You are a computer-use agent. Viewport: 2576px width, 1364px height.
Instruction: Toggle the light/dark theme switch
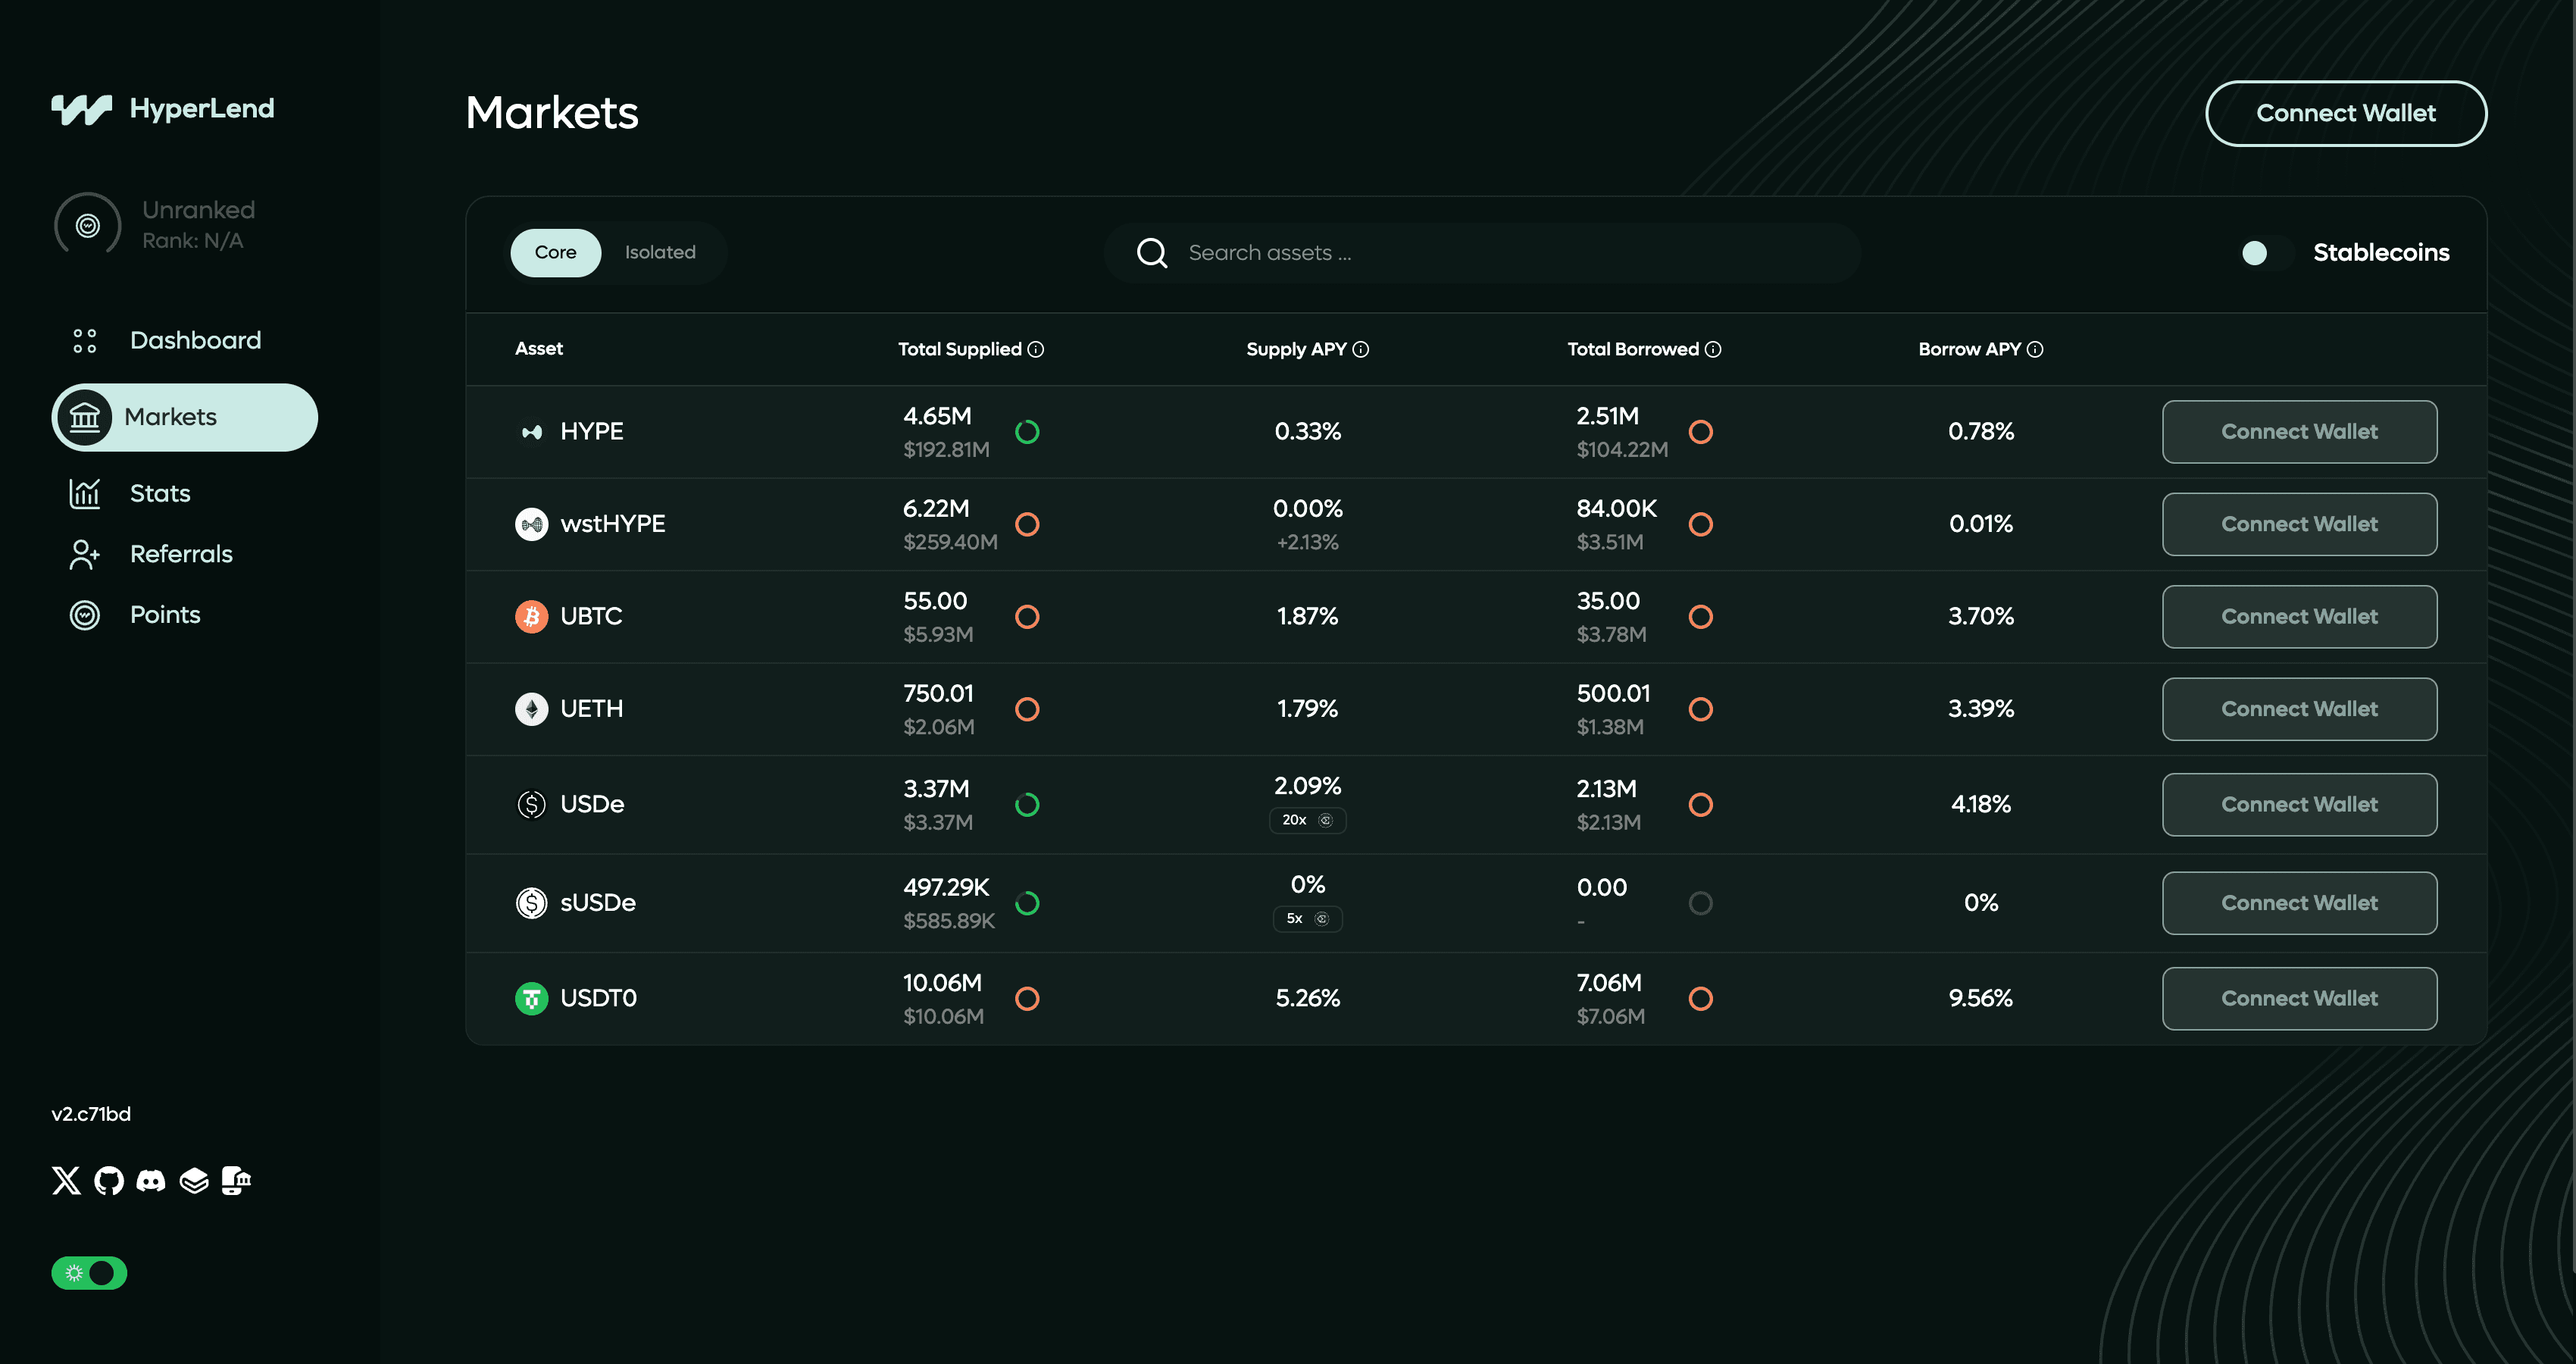89,1273
